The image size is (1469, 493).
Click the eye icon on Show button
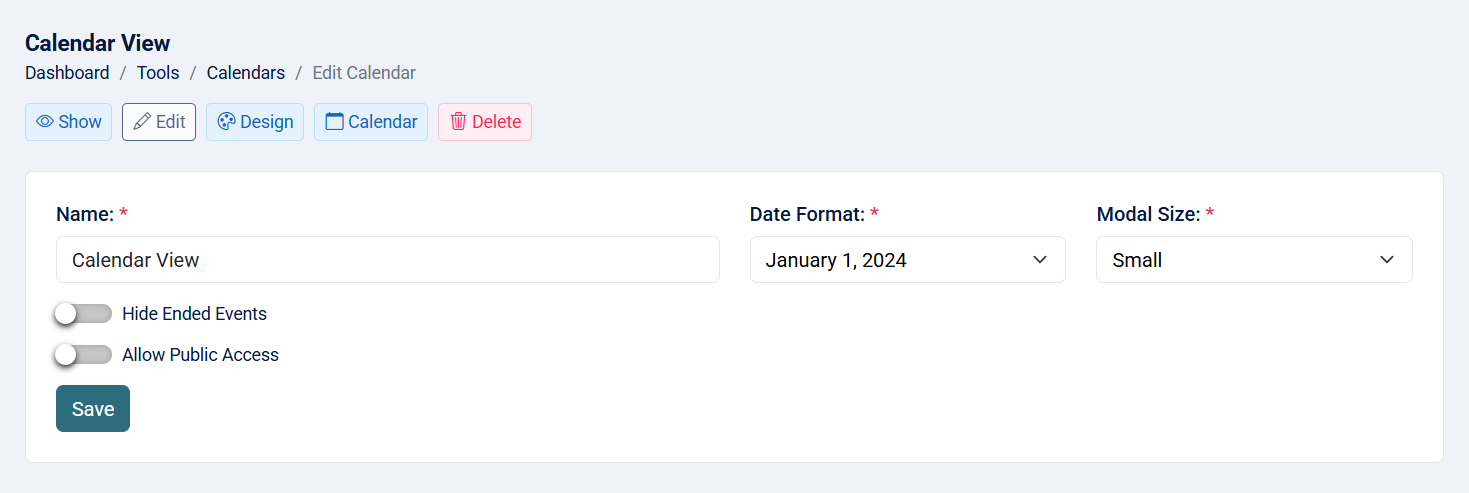click(x=45, y=122)
